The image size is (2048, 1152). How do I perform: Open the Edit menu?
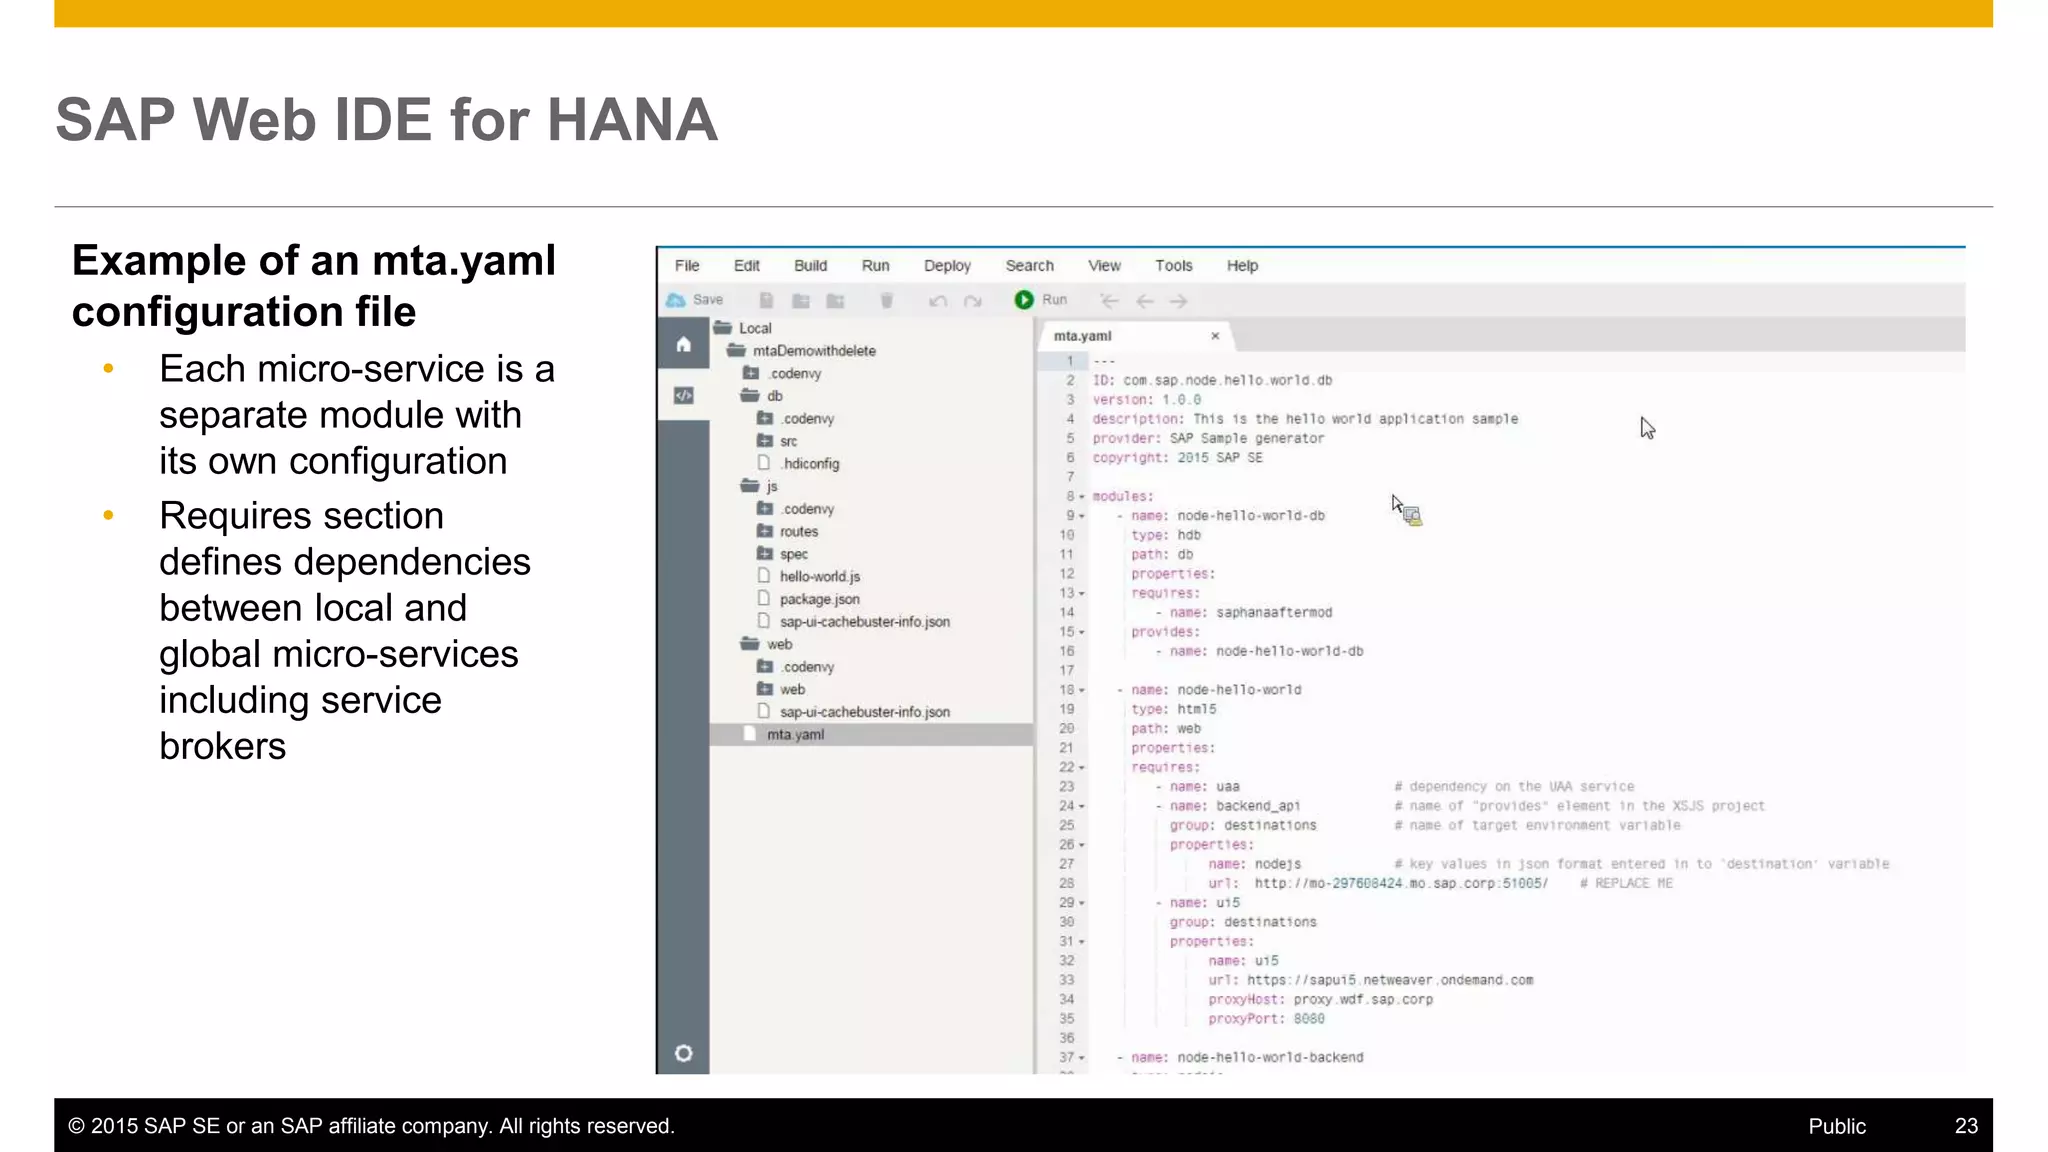(747, 266)
